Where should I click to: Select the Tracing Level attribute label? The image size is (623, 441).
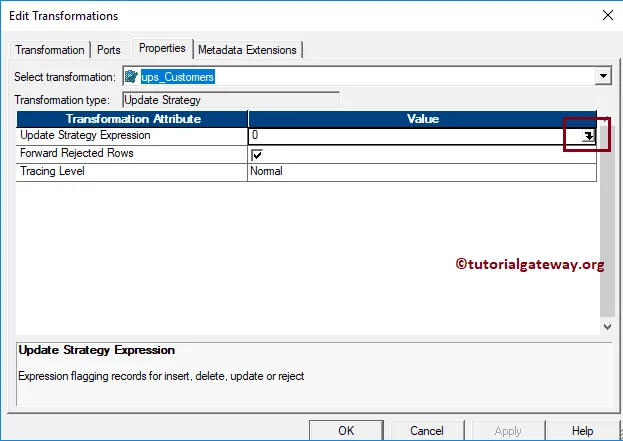pos(52,171)
